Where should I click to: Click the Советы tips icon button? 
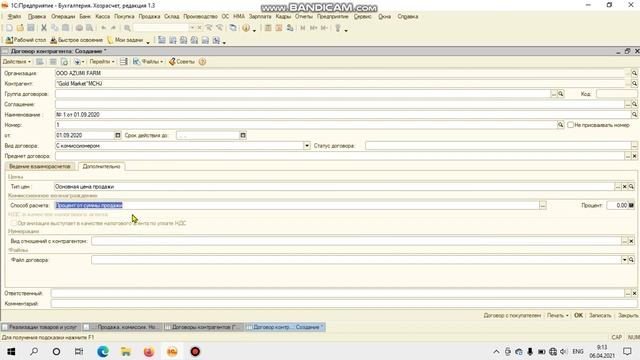pyautogui.click(x=182, y=62)
